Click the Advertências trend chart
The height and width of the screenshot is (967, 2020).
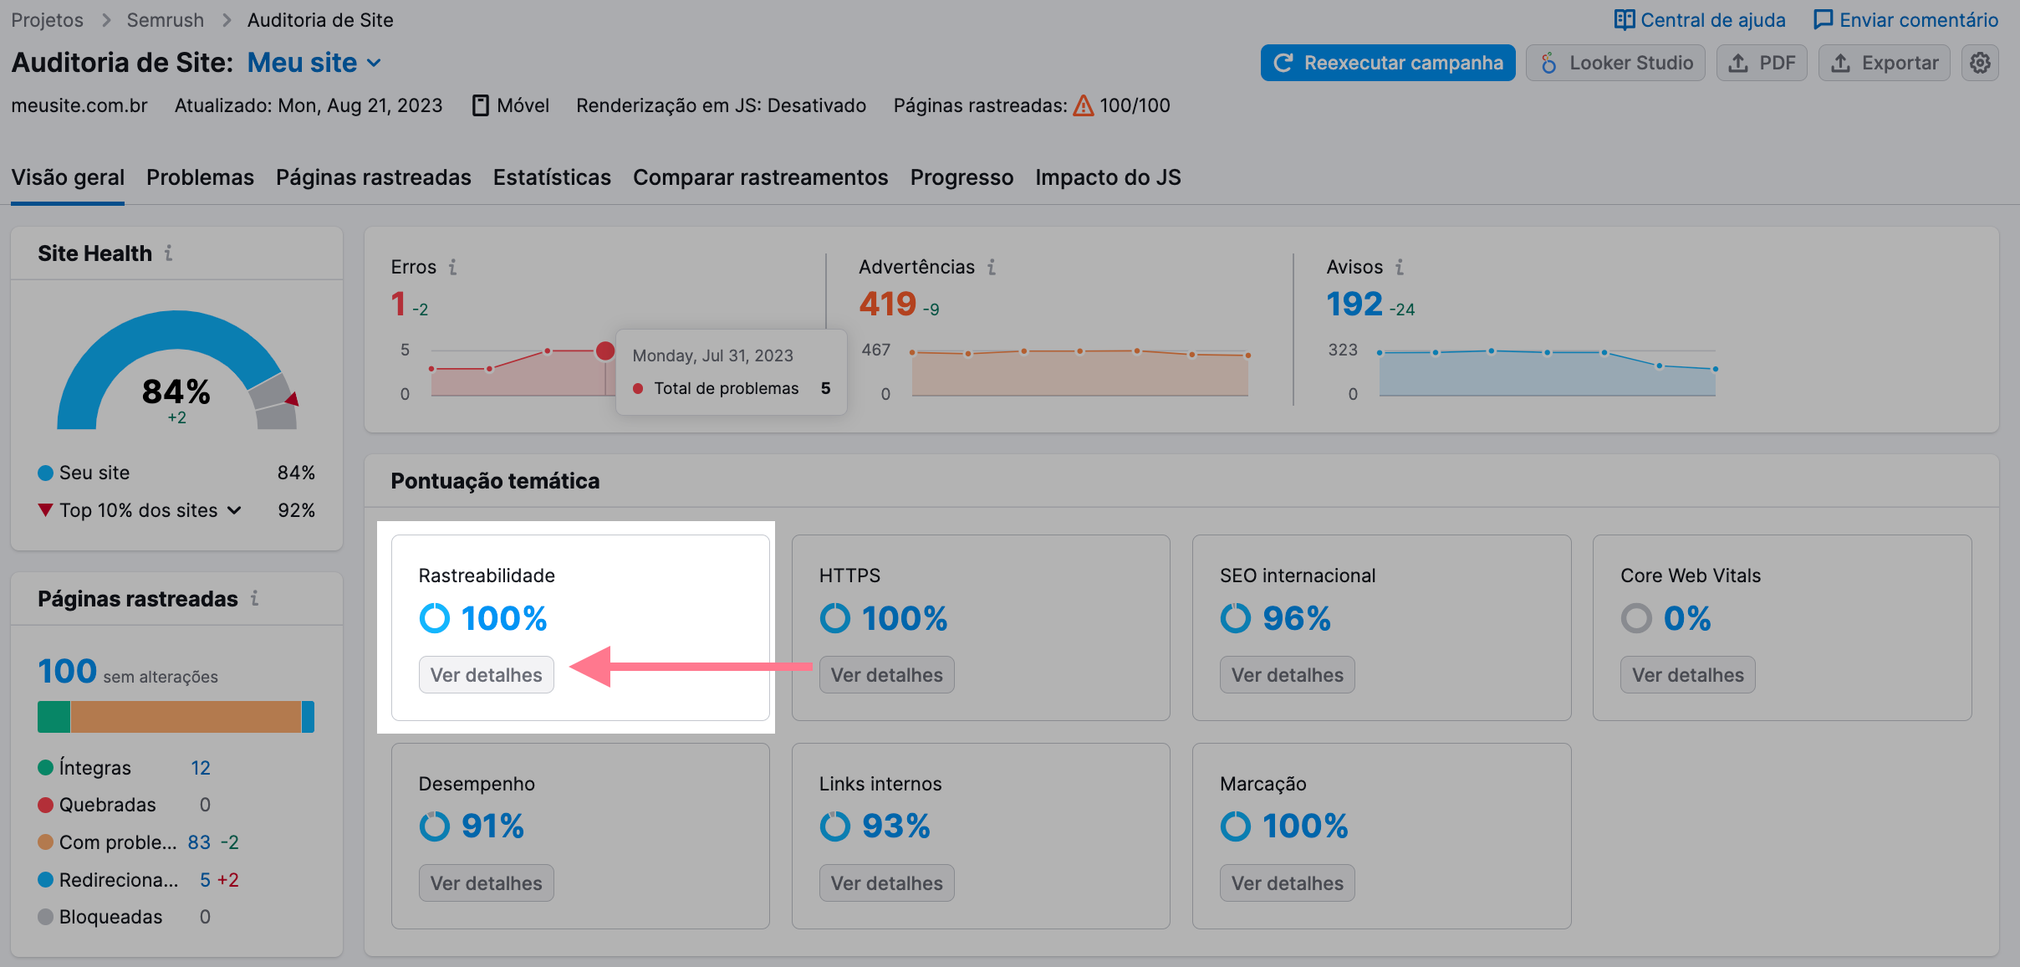point(1080,373)
